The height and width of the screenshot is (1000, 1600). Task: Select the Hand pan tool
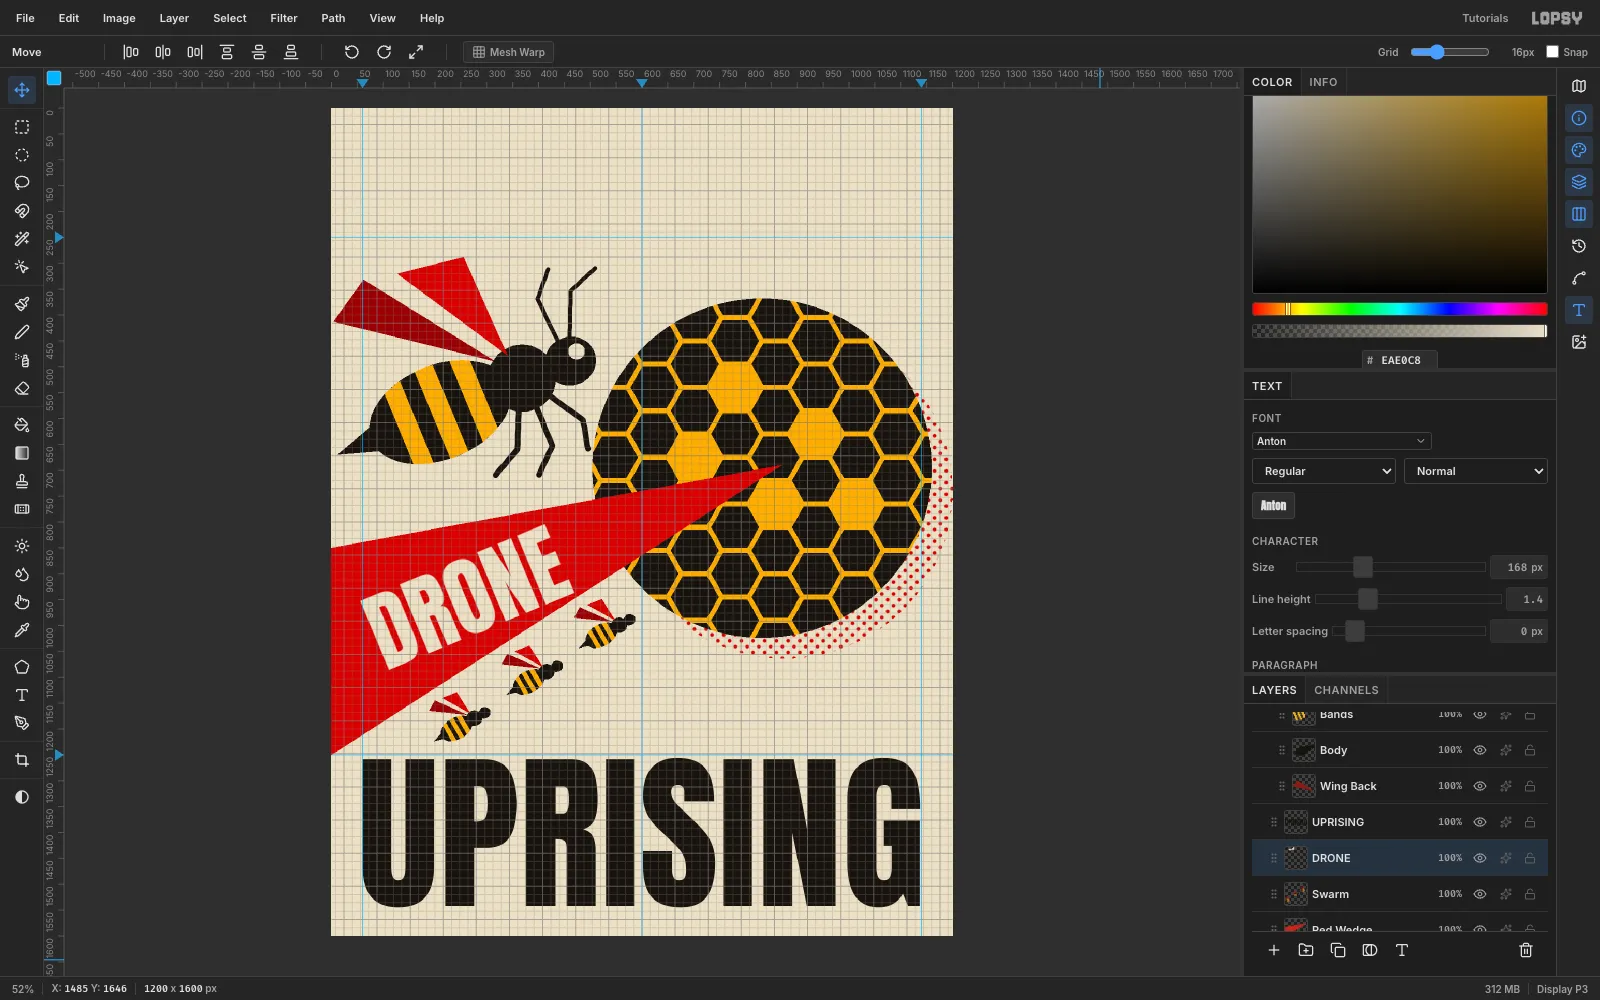tap(22, 602)
